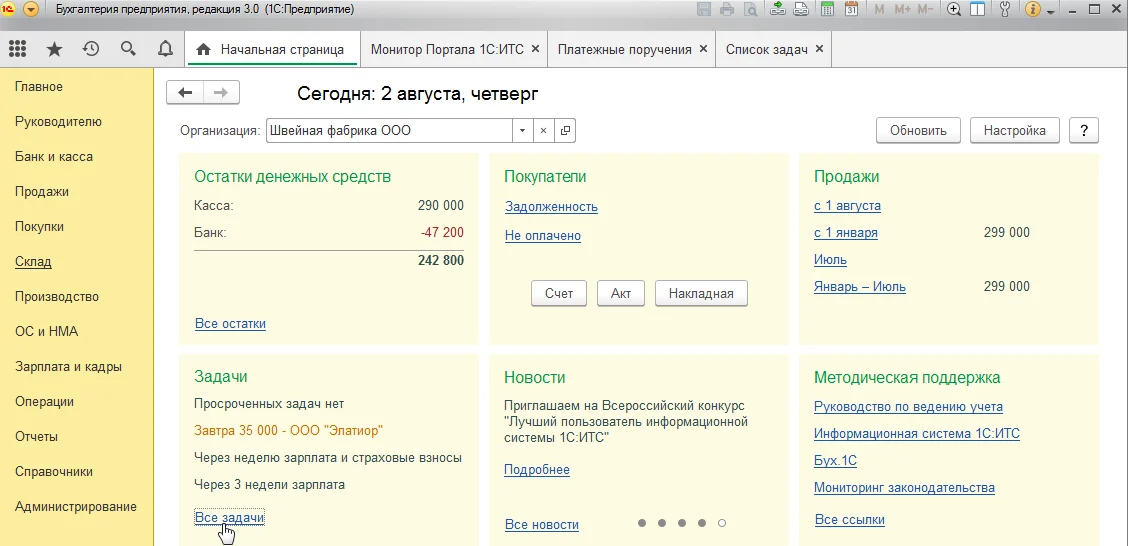The image size is (1128, 546).
Task: Click the zoom scale magnifier icon
Action: pyautogui.click(x=955, y=9)
